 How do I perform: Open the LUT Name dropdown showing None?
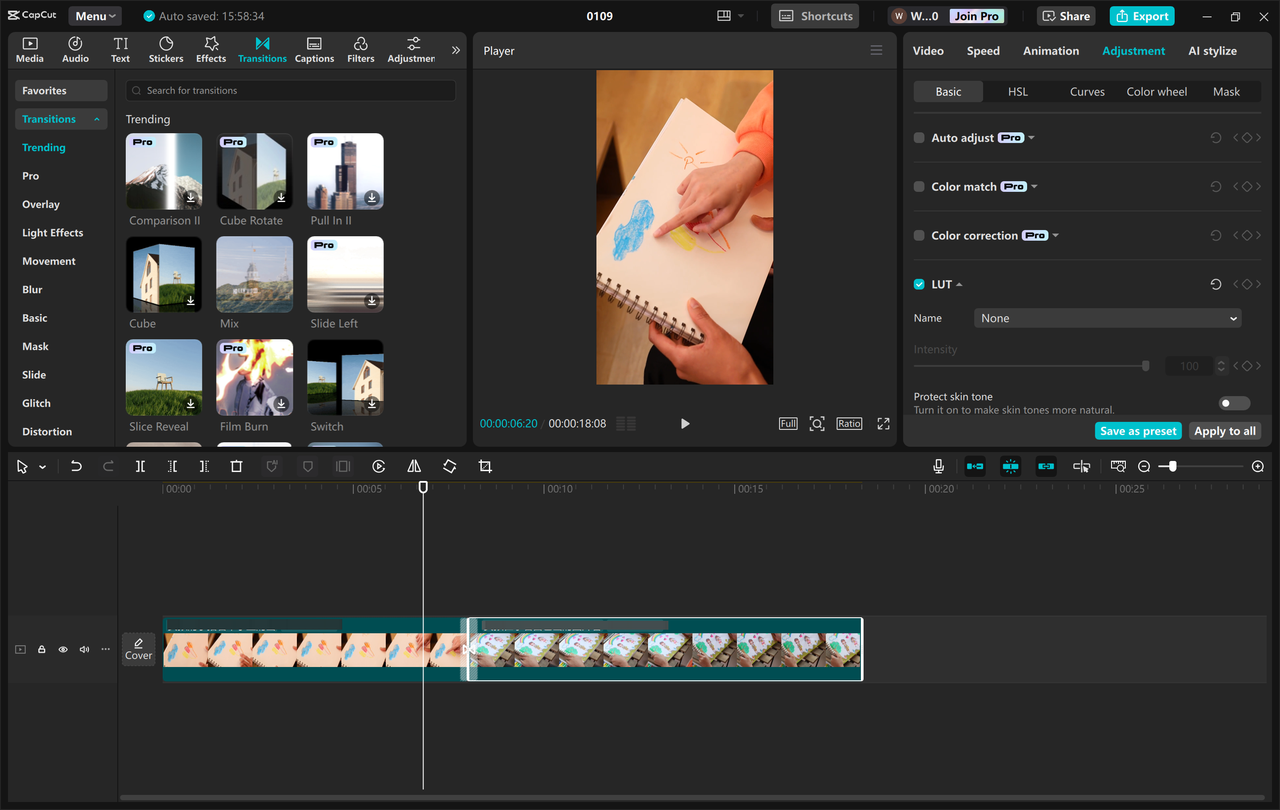[1107, 318]
